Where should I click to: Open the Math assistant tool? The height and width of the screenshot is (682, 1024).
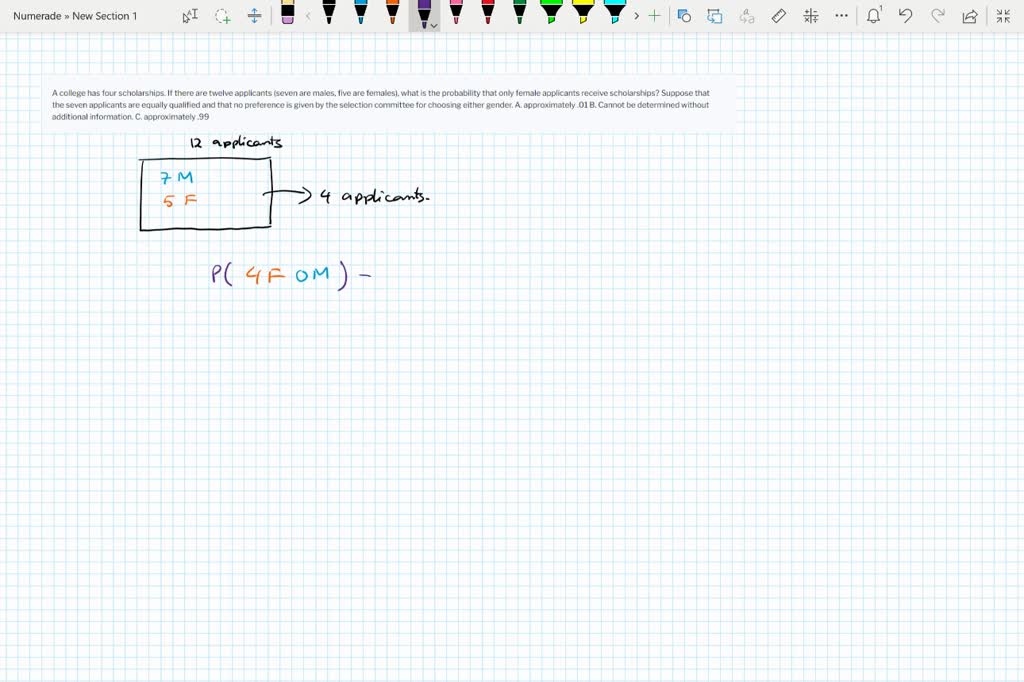point(811,16)
